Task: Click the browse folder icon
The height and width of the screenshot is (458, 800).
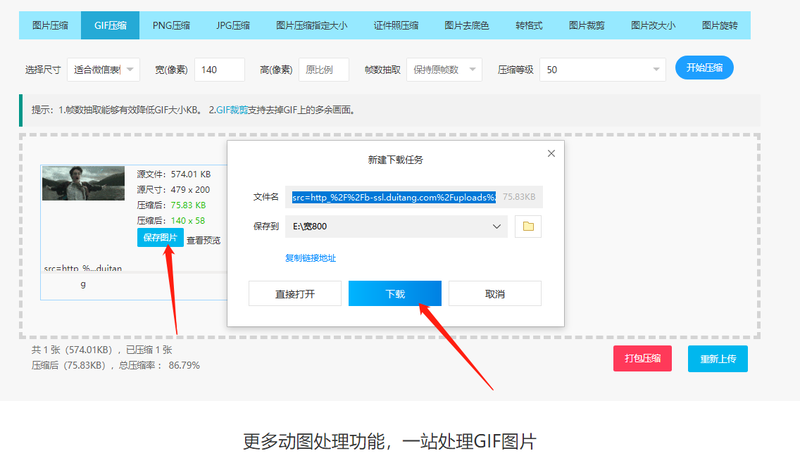Action: tap(528, 226)
